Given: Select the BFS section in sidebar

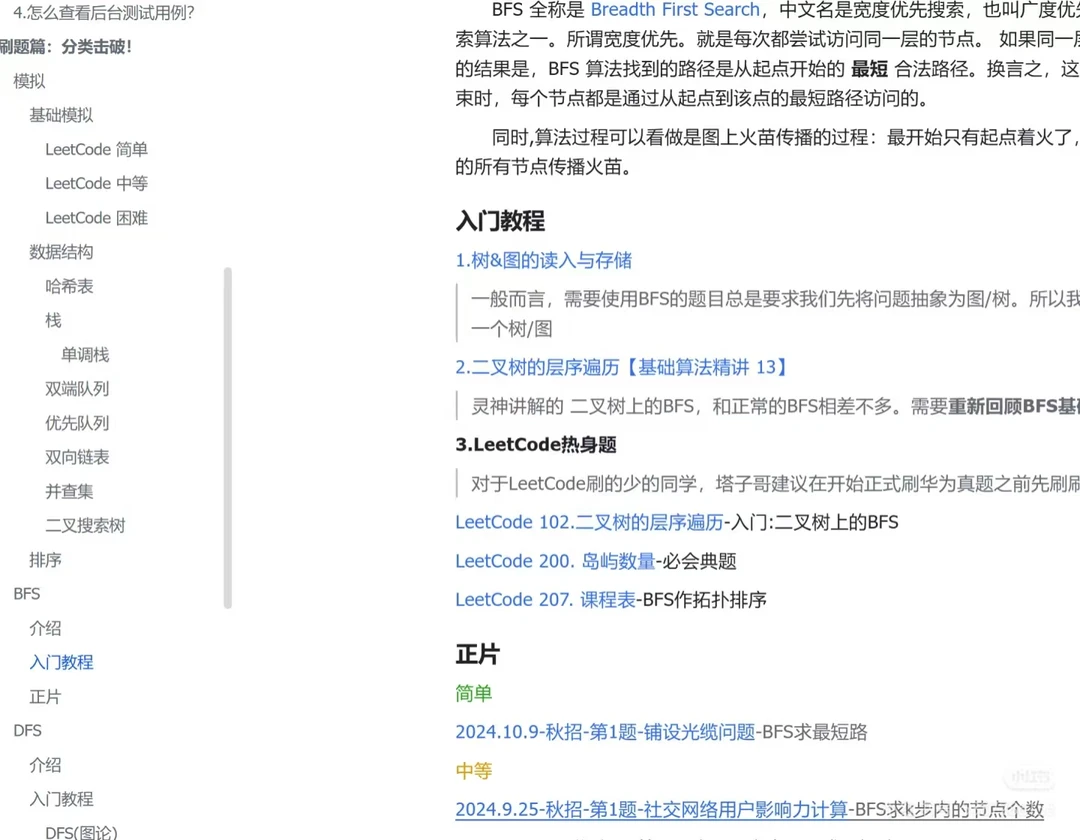Looking at the screenshot, I should [x=27, y=594].
